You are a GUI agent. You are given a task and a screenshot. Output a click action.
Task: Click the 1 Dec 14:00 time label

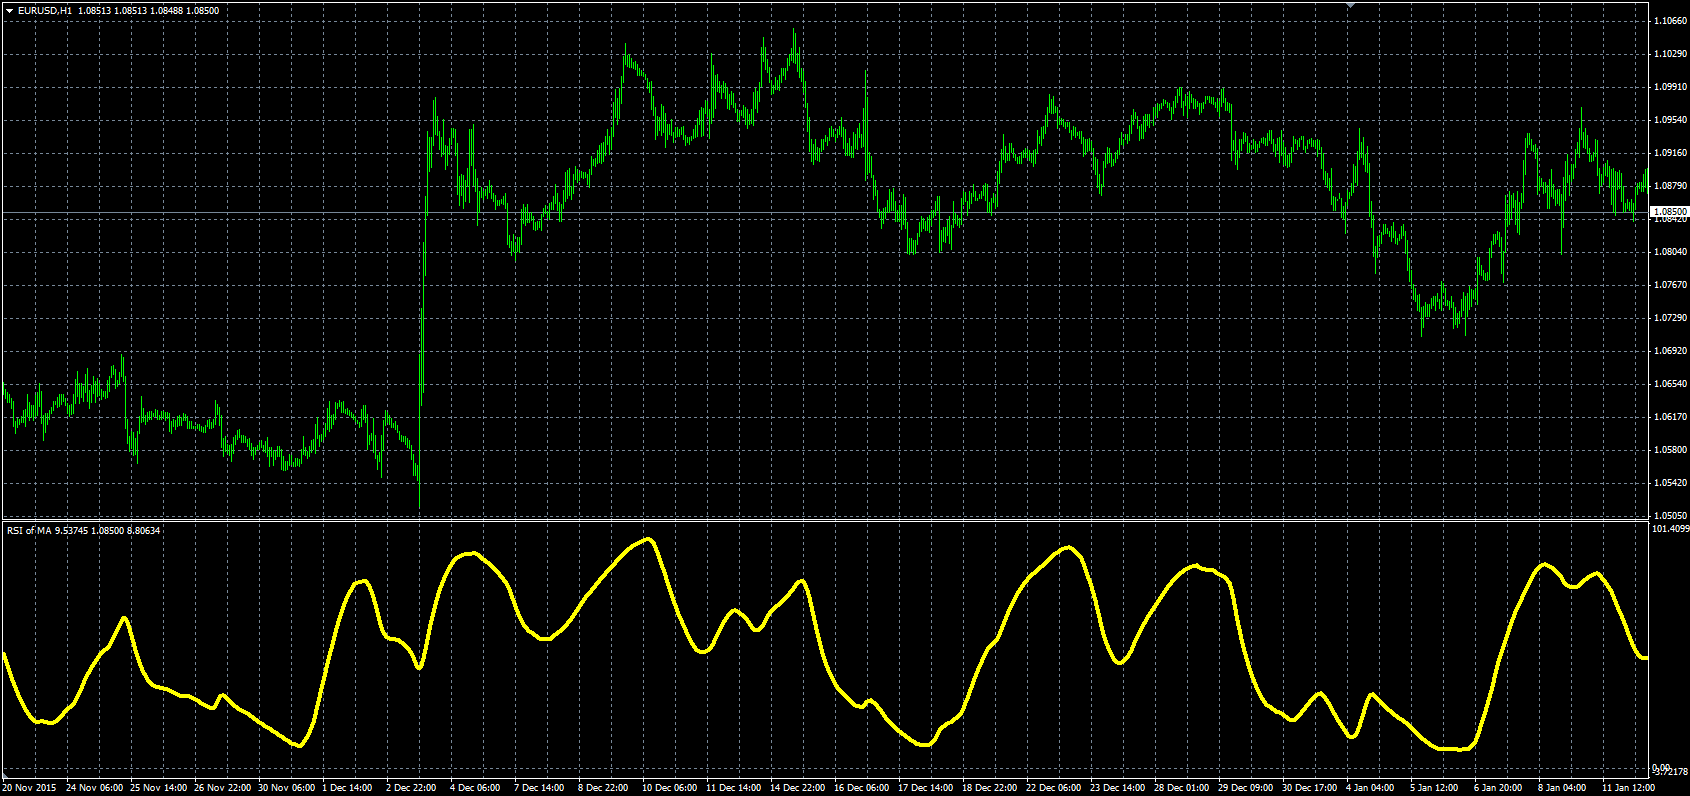click(x=347, y=788)
